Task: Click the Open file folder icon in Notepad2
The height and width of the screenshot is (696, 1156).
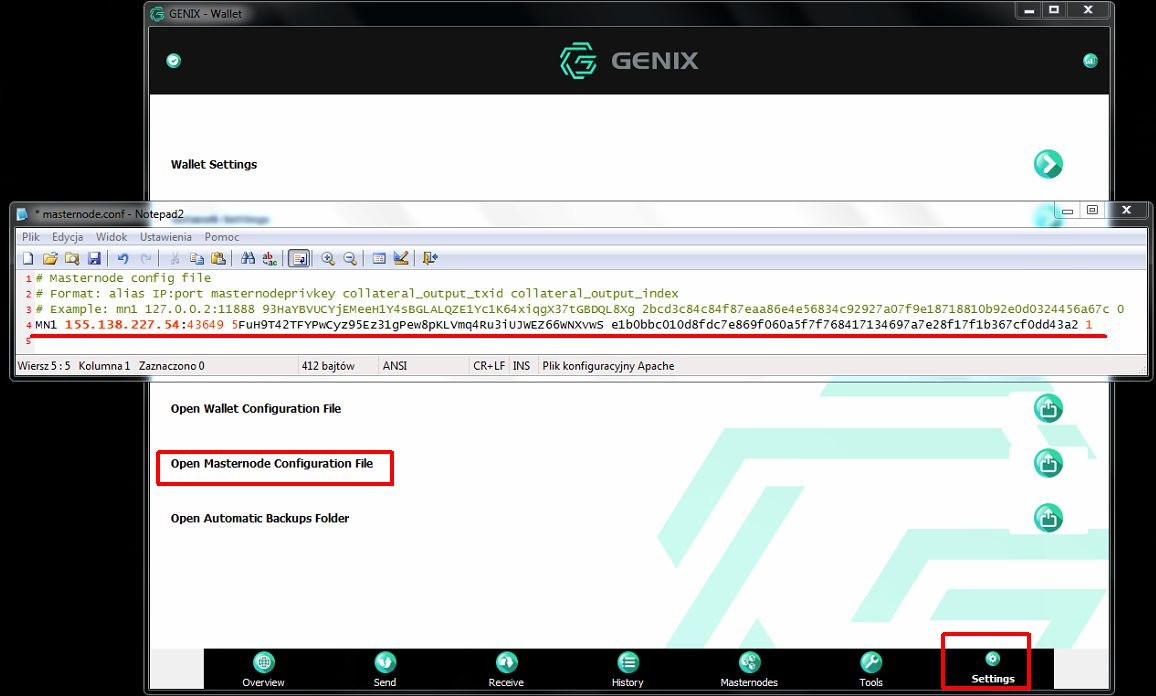Action: pyautogui.click(x=50, y=258)
